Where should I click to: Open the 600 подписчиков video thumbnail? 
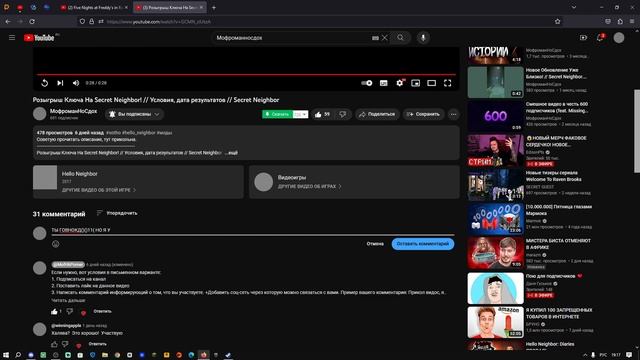(x=496, y=116)
